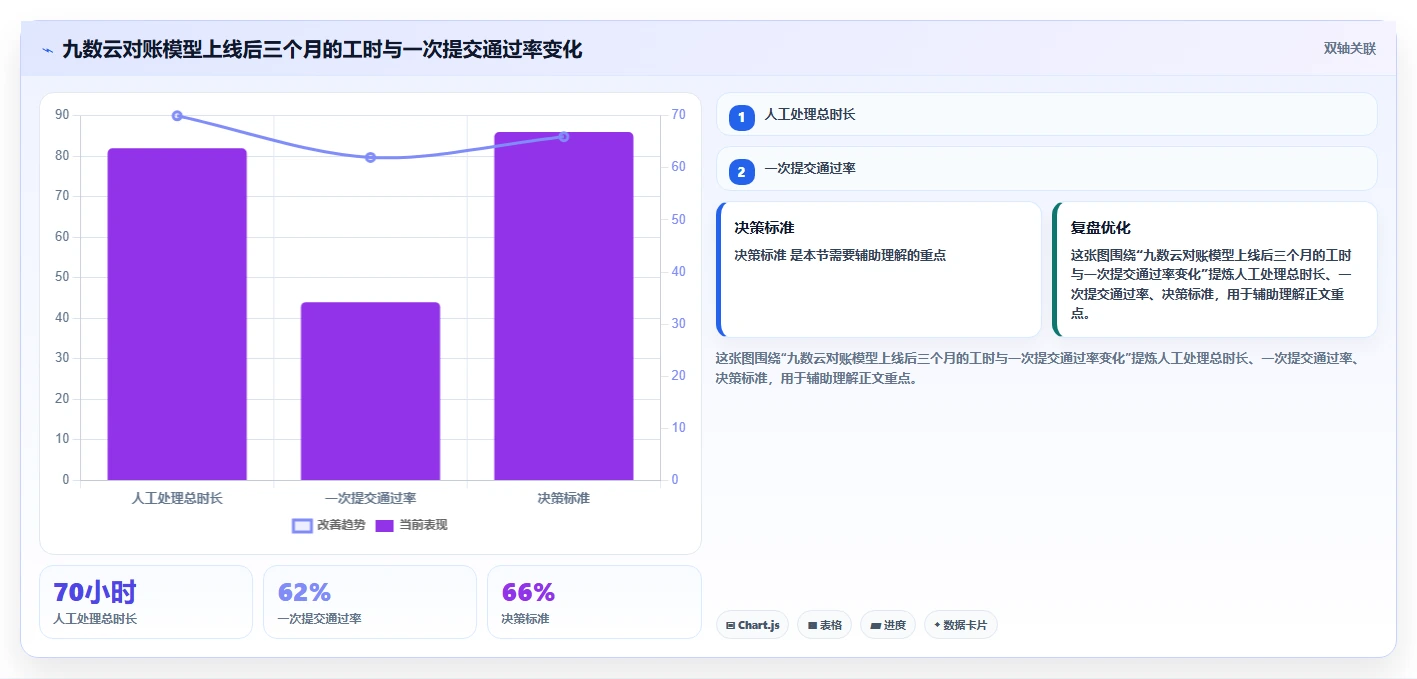The height and width of the screenshot is (679, 1417).
Task: Click the 66% stat card
Action: 594,602
